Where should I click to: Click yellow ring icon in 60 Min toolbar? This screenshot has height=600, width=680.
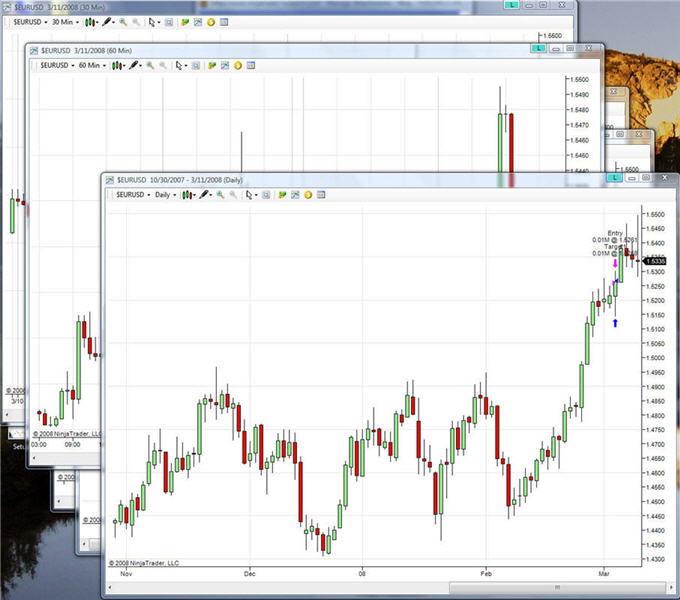[238, 65]
